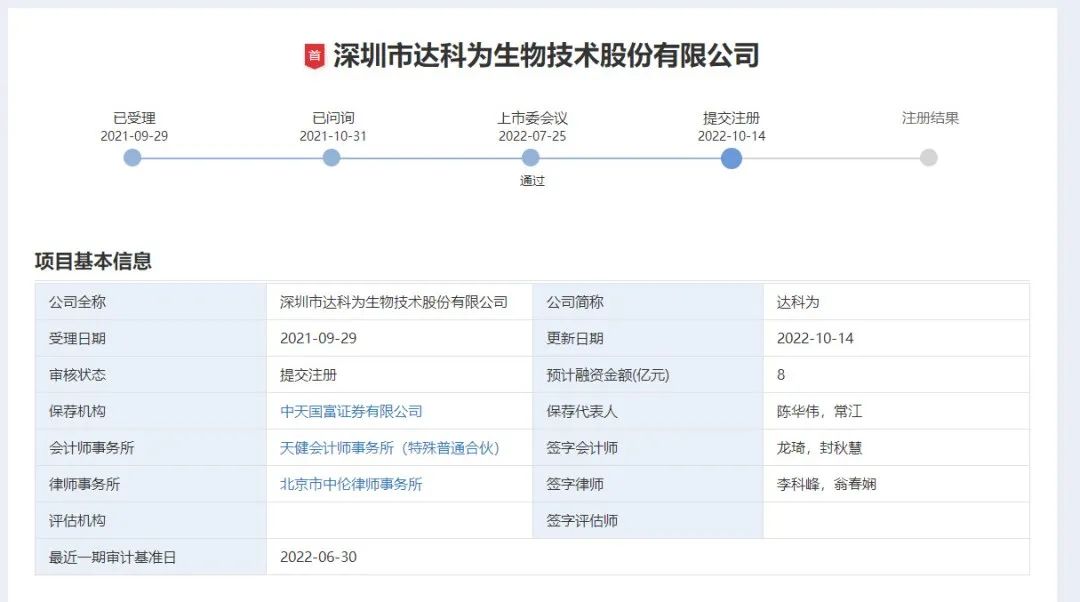This screenshot has width=1080, height=602.
Task: Click the 已受理 timeline node circle
Action: coord(132,158)
